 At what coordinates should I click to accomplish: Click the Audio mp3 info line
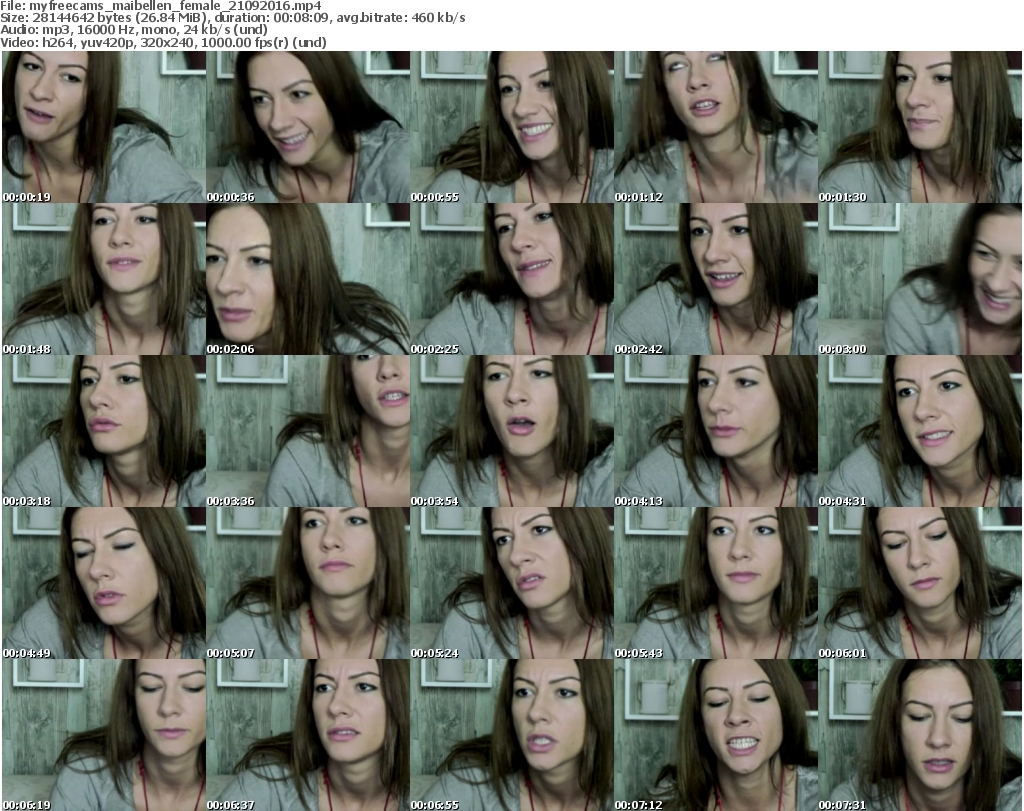(x=134, y=30)
